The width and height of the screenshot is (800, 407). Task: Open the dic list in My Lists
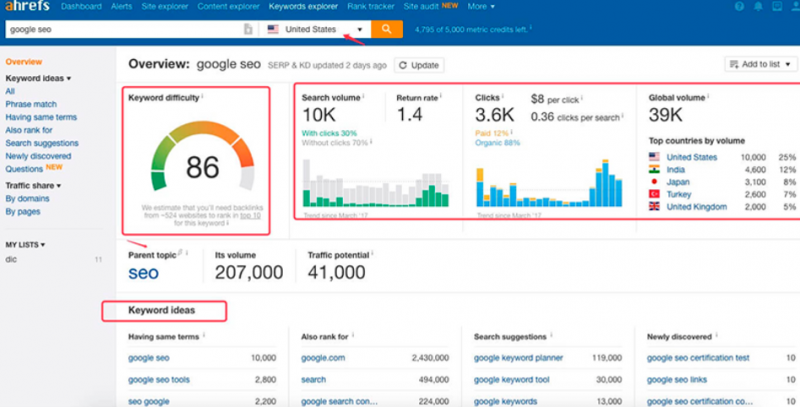[x=11, y=259]
